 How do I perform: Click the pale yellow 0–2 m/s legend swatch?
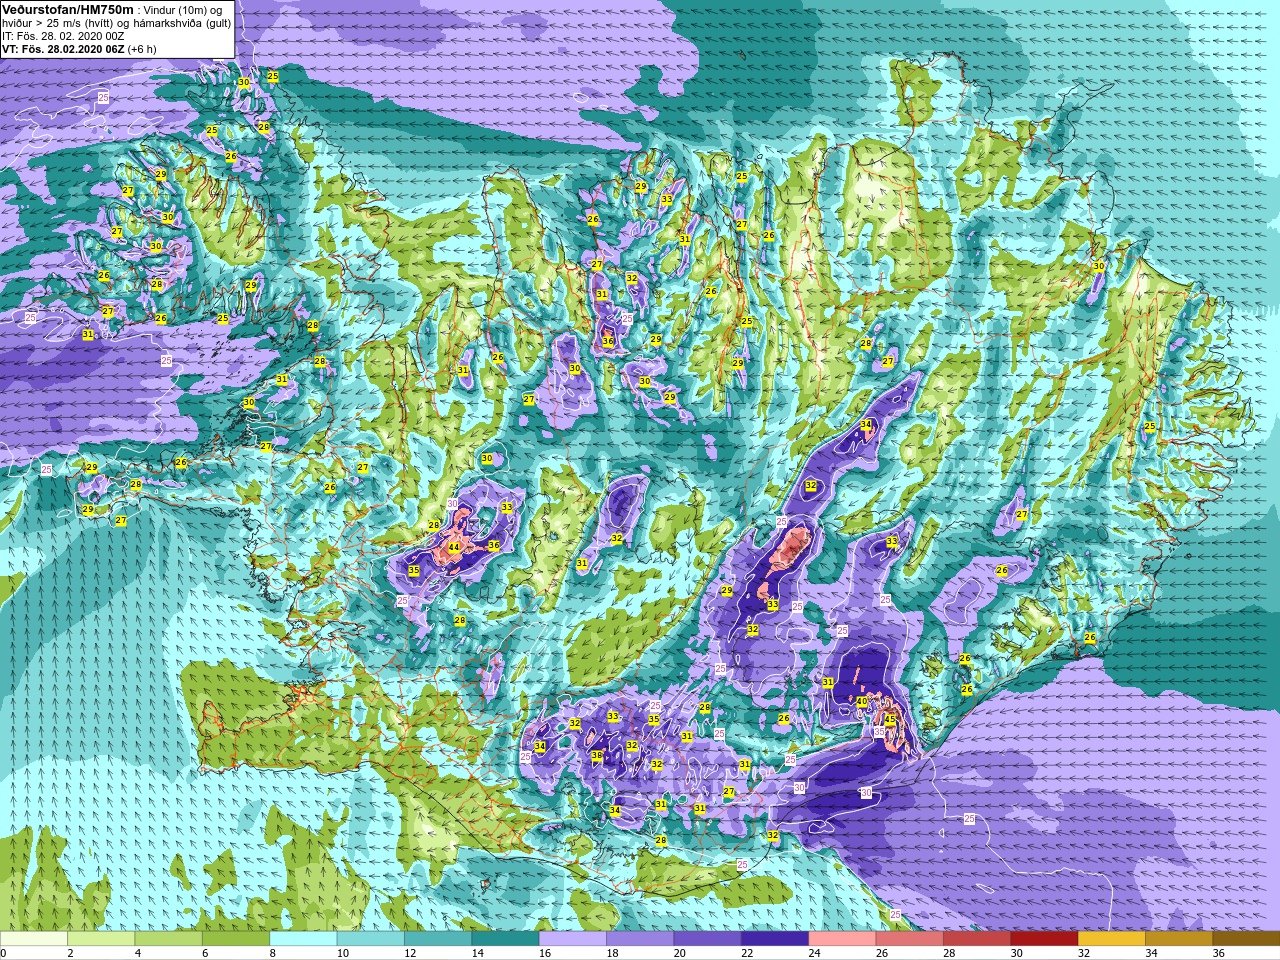[x=34, y=939]
